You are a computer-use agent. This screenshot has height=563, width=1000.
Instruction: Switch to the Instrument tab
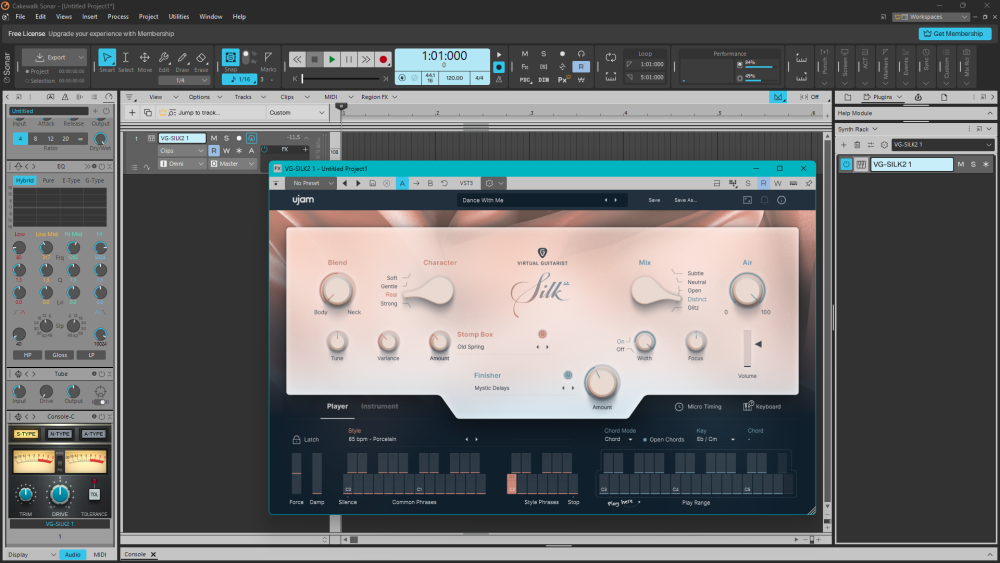pos(379,406)
